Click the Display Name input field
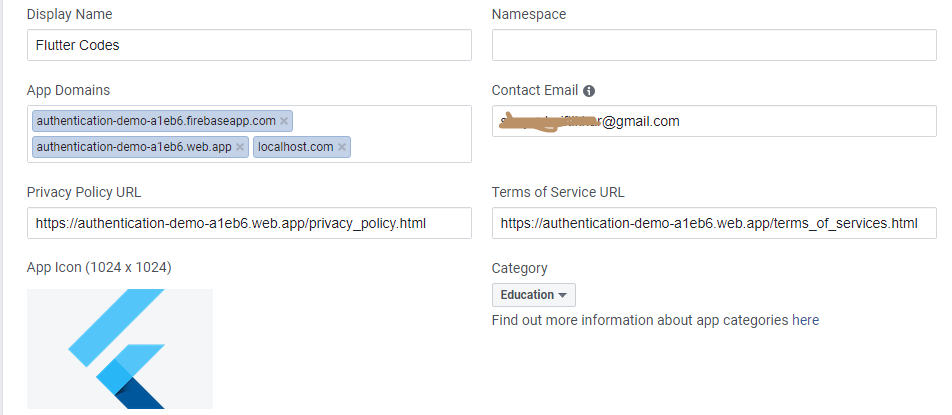 click(249, 45)
